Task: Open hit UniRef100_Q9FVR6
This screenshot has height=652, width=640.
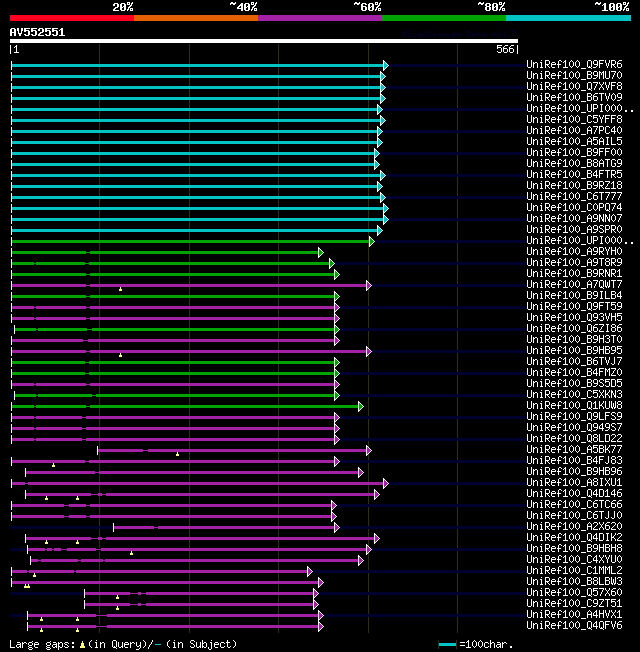Action: coord(574,64)
